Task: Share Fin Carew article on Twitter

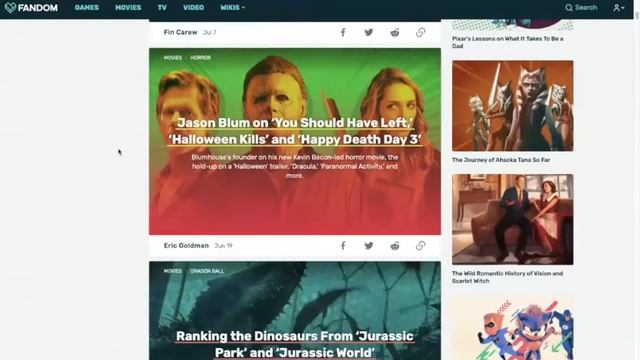Action: click(369, 32)
